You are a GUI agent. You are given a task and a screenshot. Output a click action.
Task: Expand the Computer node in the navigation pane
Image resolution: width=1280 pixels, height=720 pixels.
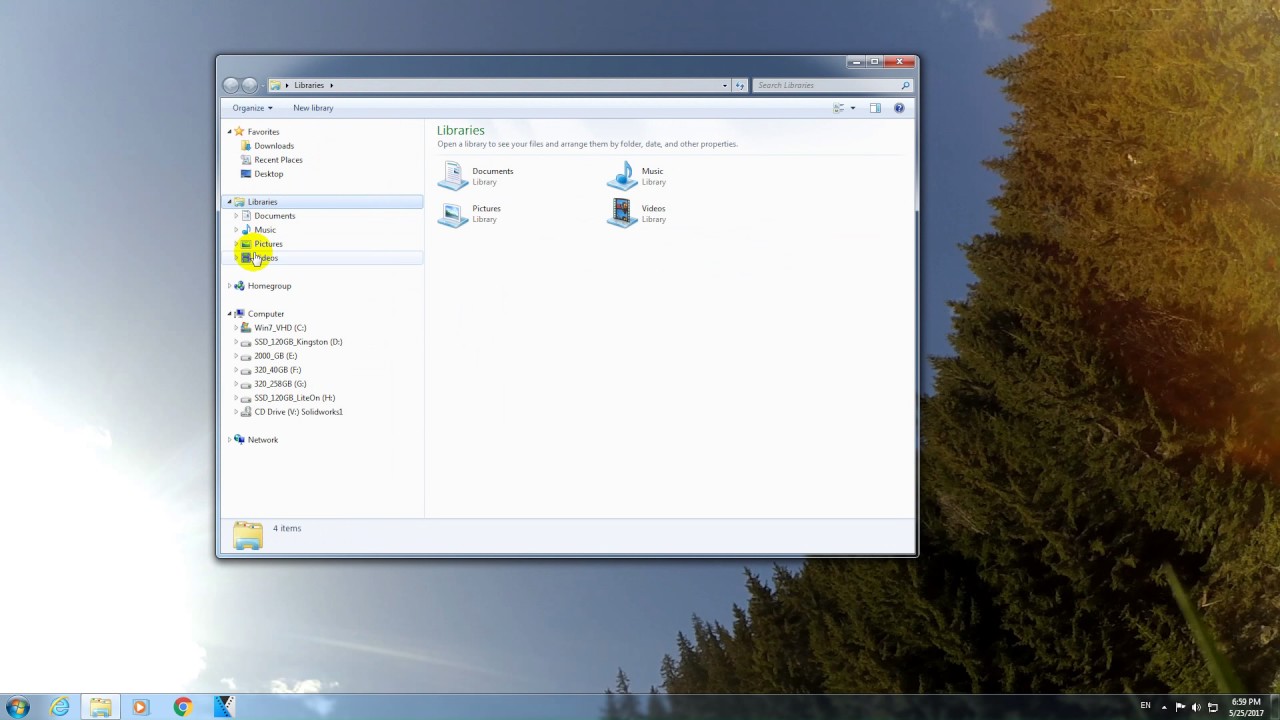click(x=229, y=314)
